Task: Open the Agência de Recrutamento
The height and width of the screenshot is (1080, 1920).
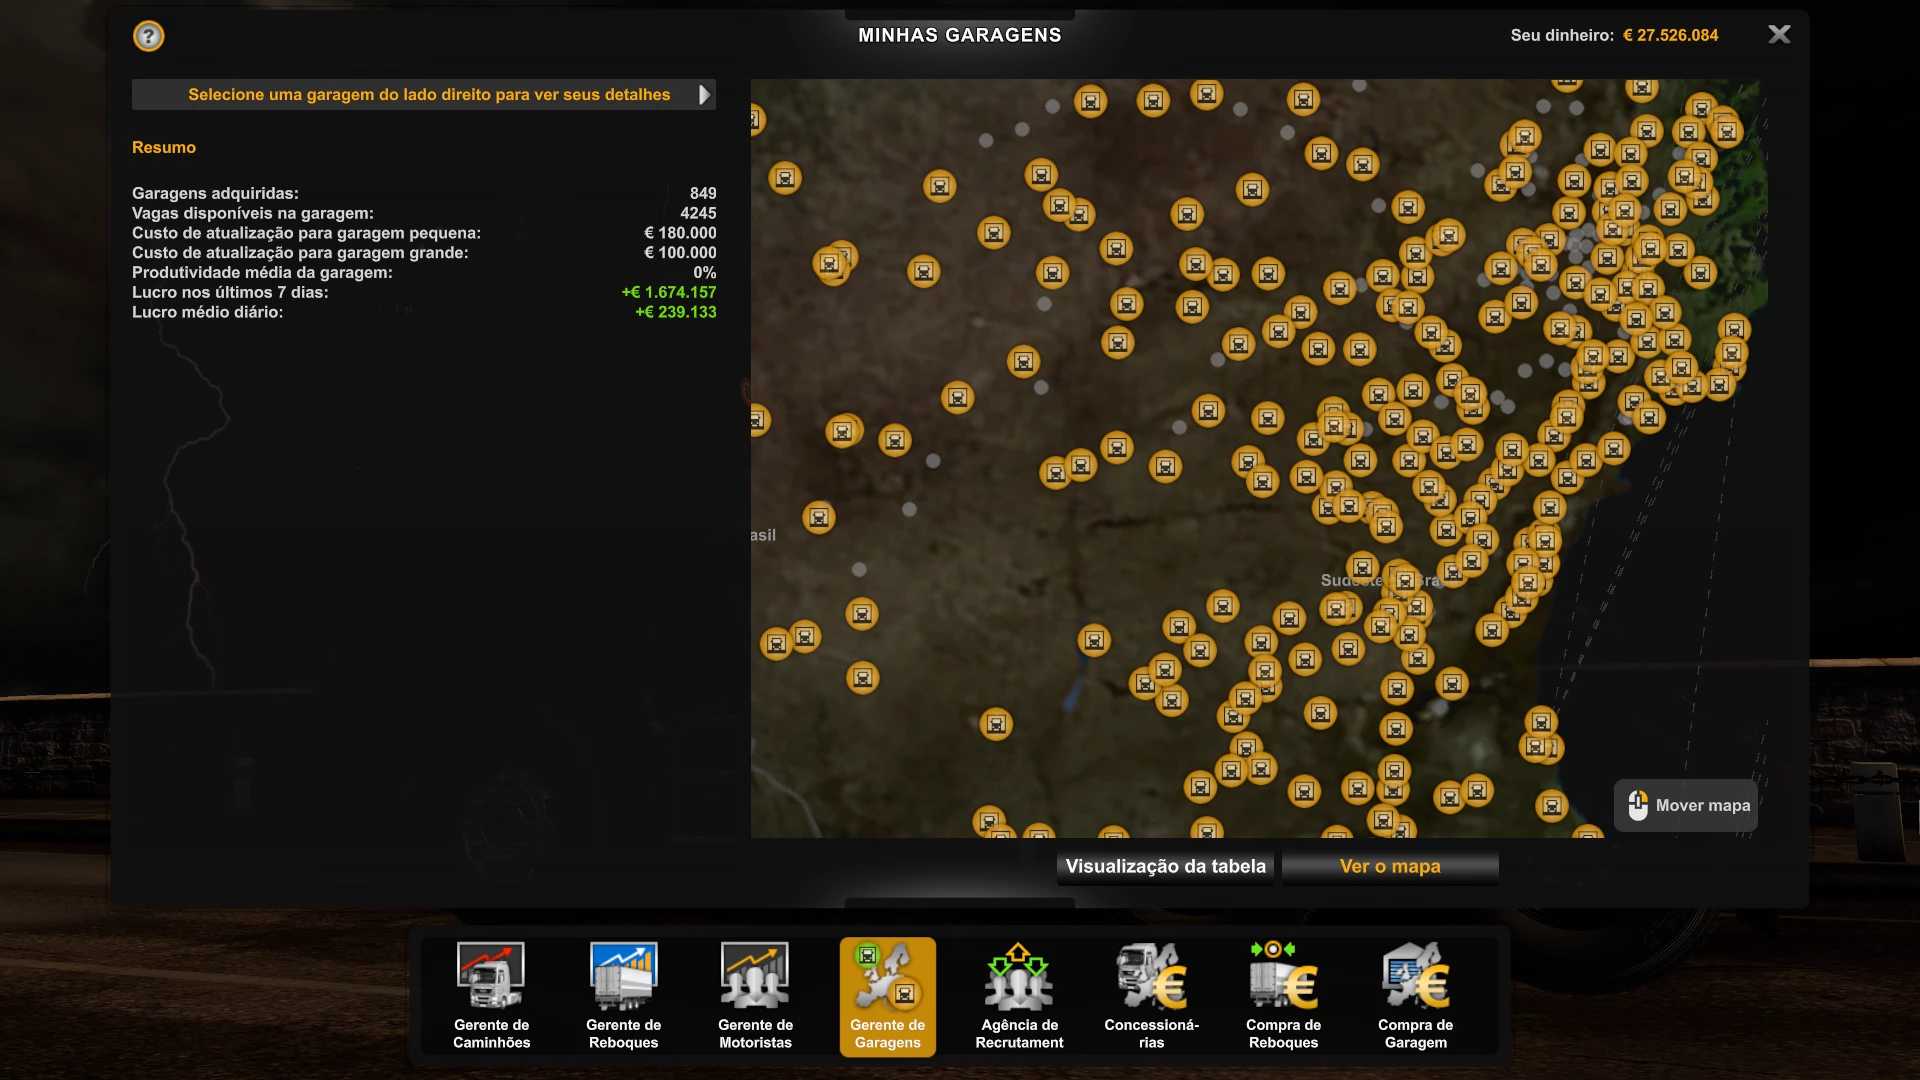Action: pyautogui.click(x=1019, y=995)
